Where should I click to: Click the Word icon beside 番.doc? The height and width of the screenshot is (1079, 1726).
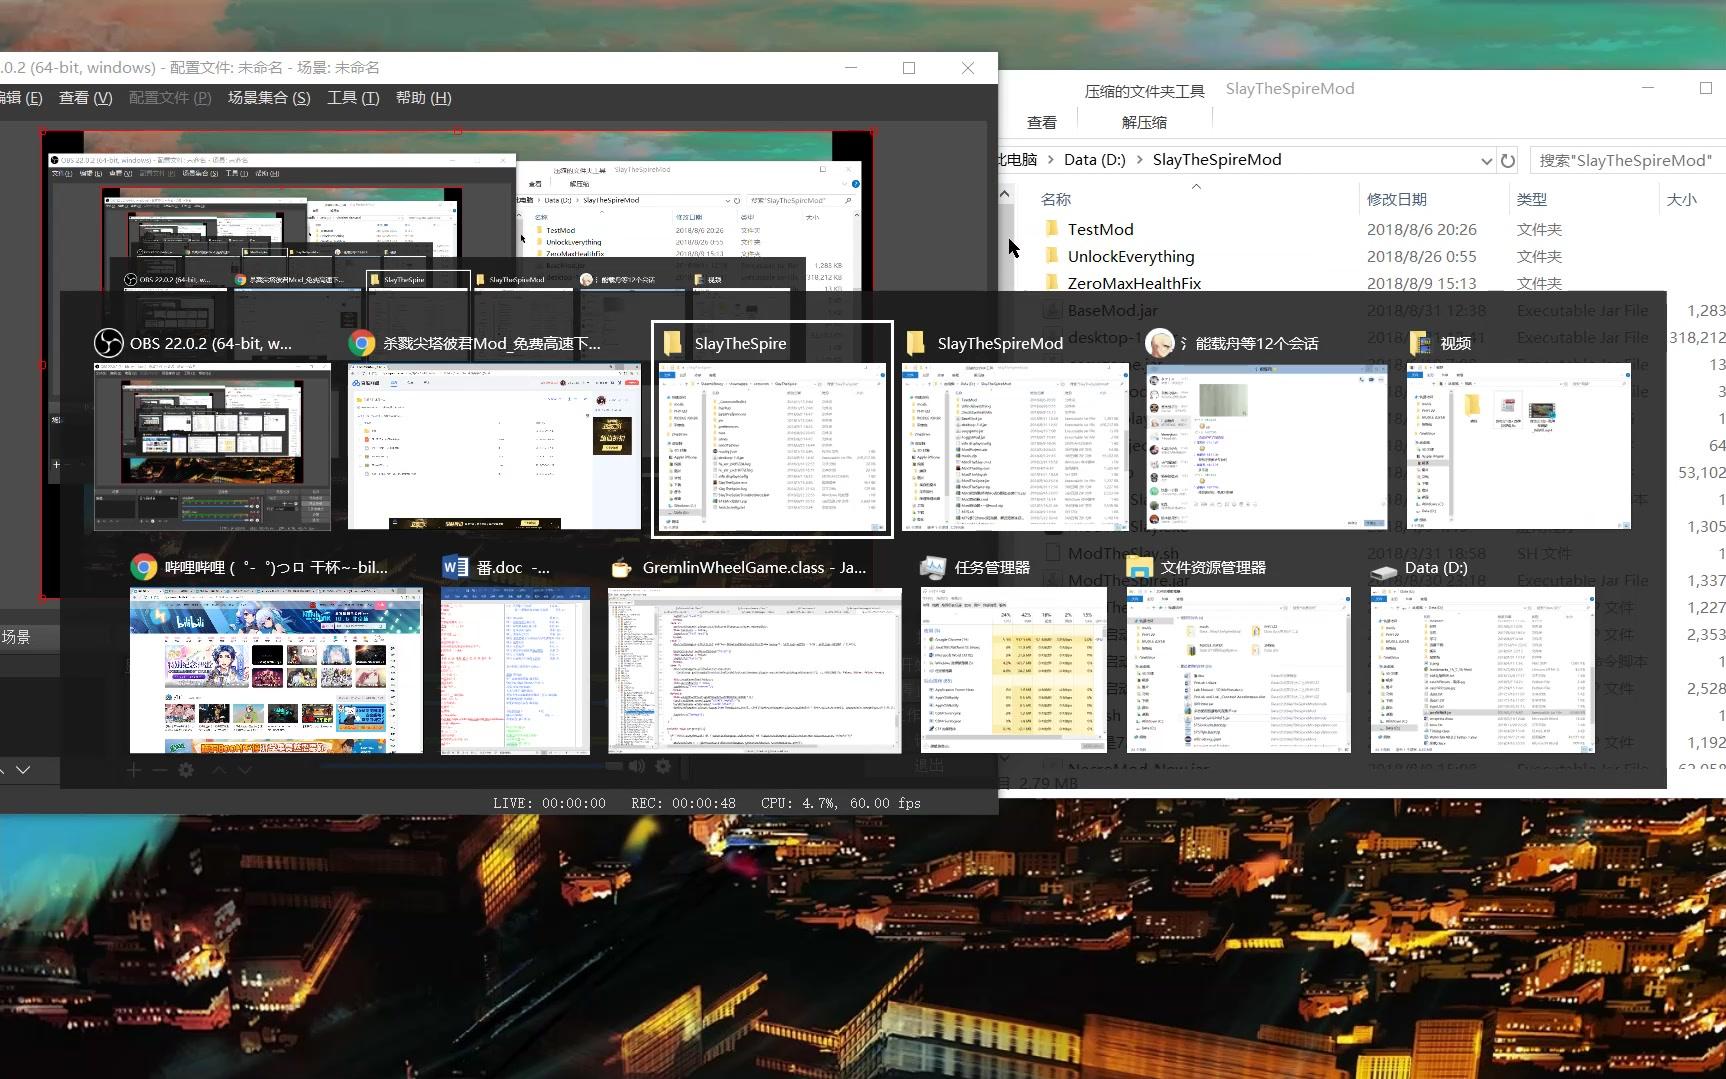click(455, 567)
